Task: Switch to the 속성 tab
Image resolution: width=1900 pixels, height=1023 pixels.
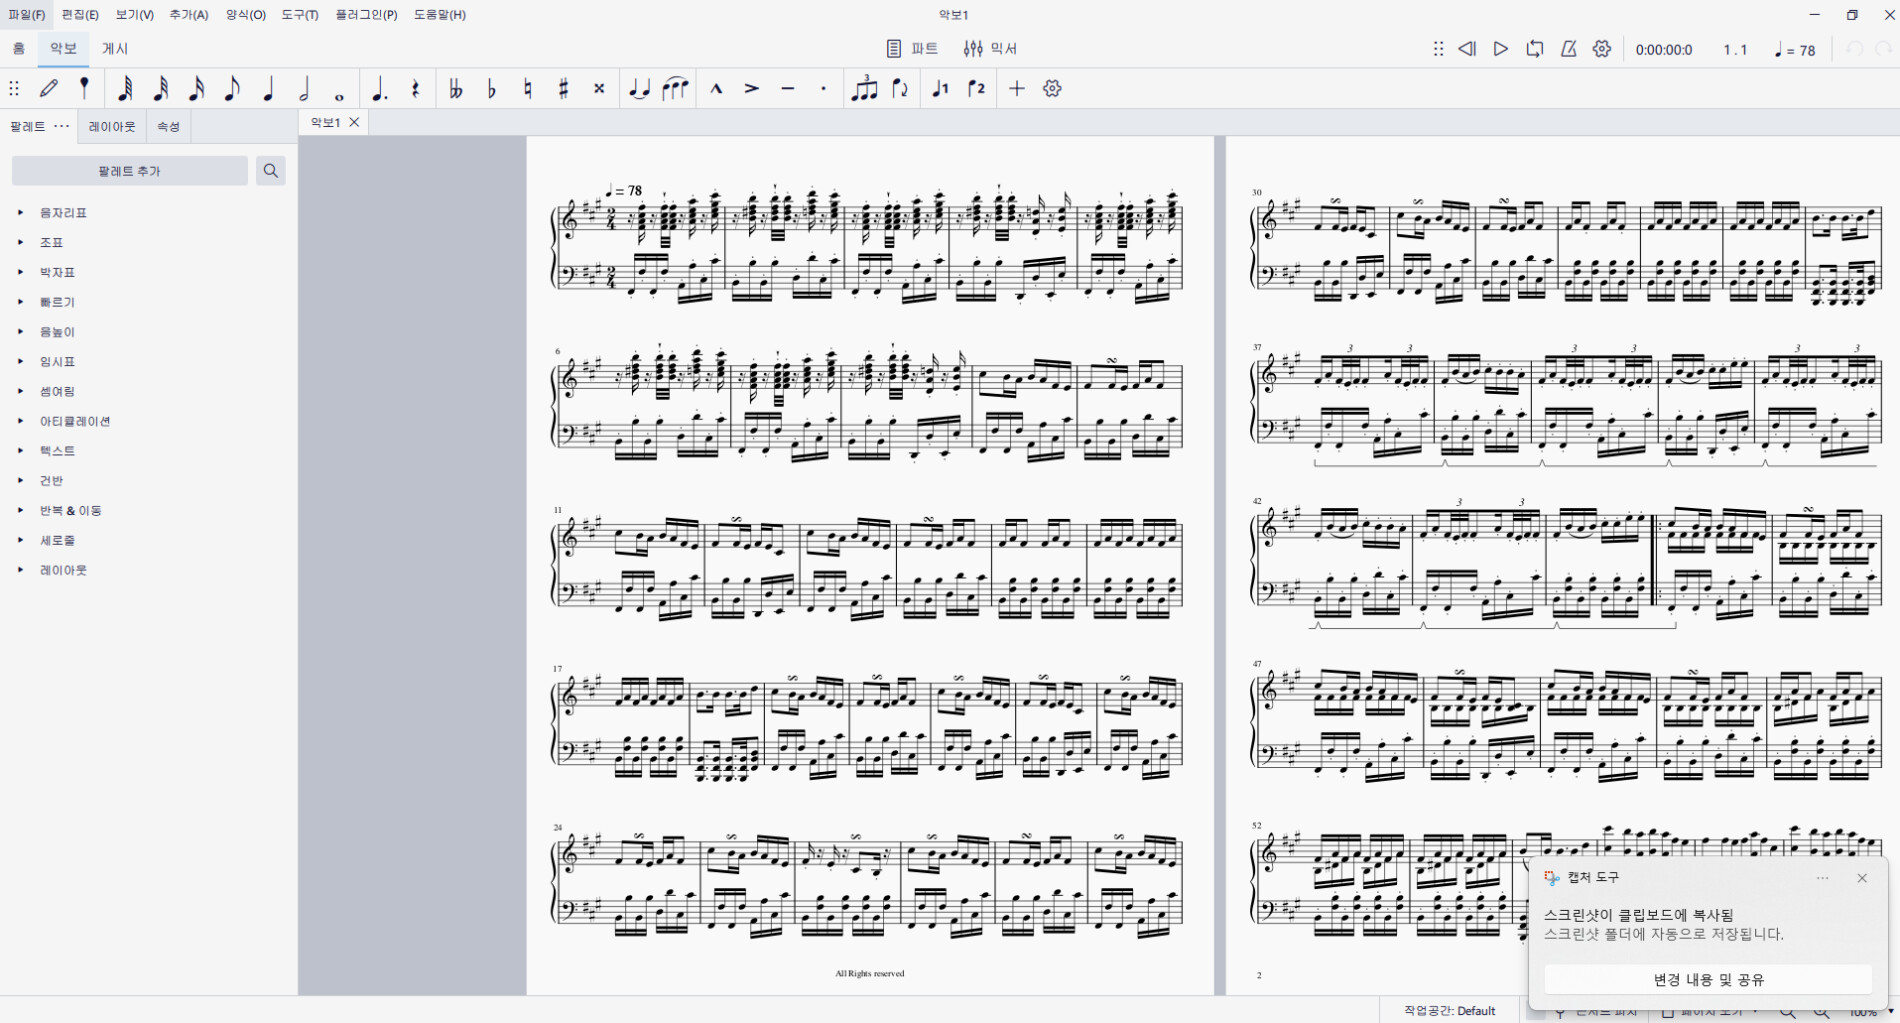Action: (x=168, y=127)
